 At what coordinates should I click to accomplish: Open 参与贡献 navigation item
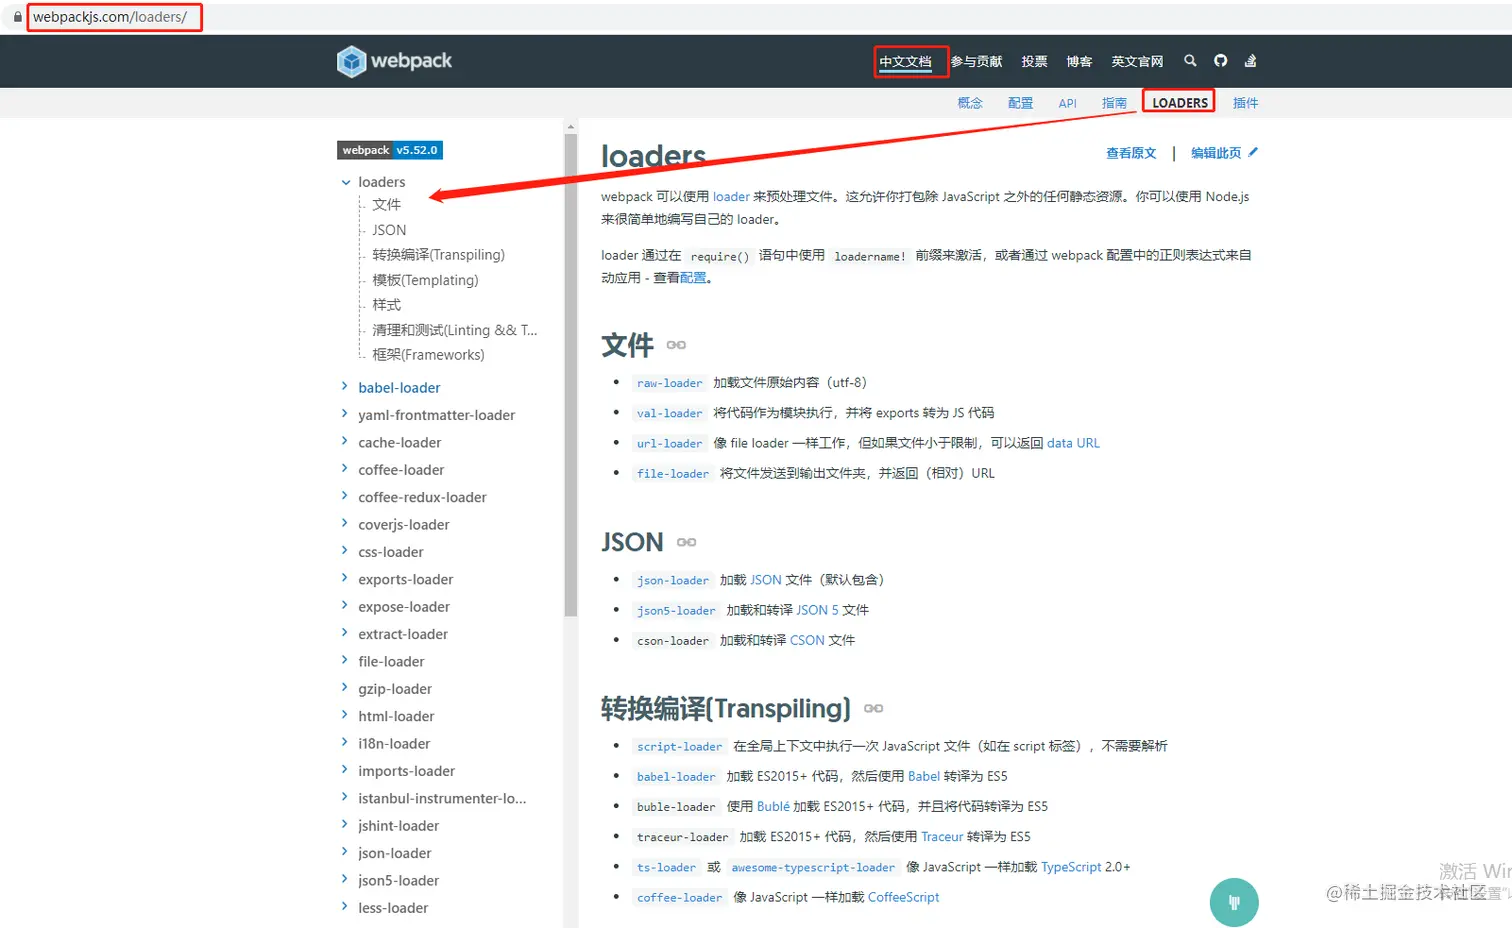click(976, 62)
